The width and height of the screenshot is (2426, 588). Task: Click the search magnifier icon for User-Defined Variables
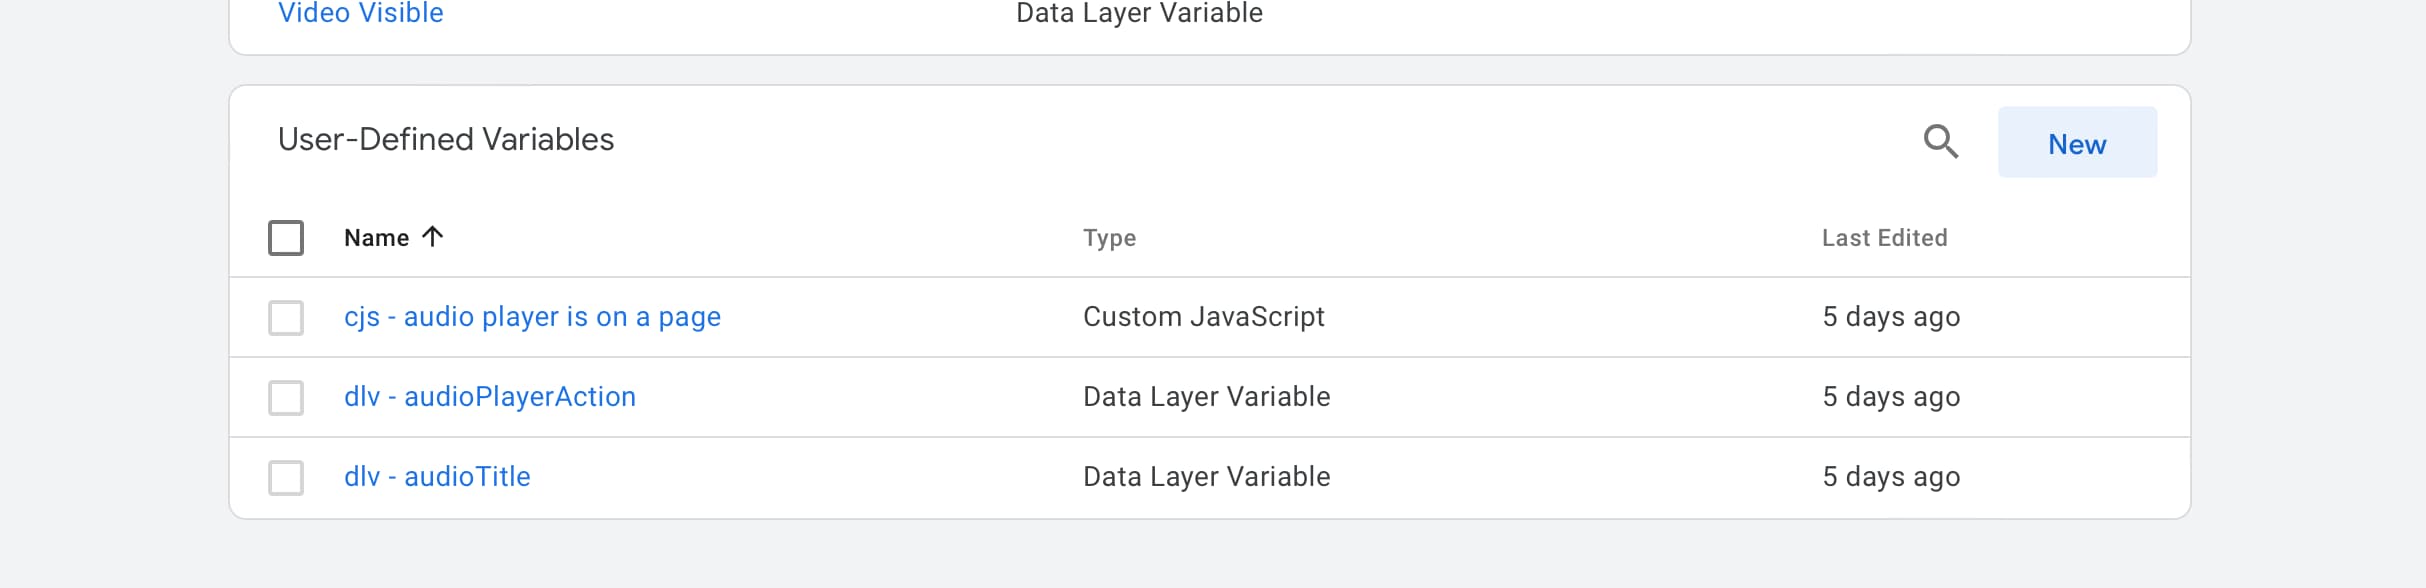pos(1941,141)
